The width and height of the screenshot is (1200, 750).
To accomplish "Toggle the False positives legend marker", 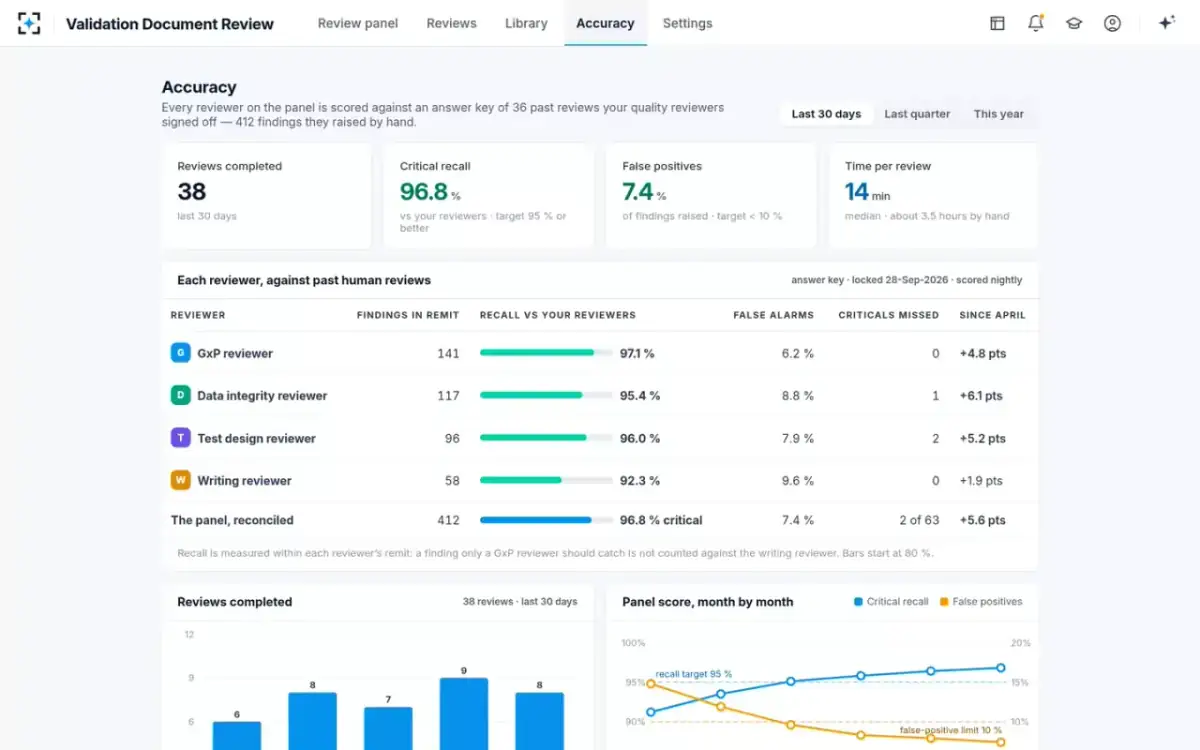I will (944, 602).
